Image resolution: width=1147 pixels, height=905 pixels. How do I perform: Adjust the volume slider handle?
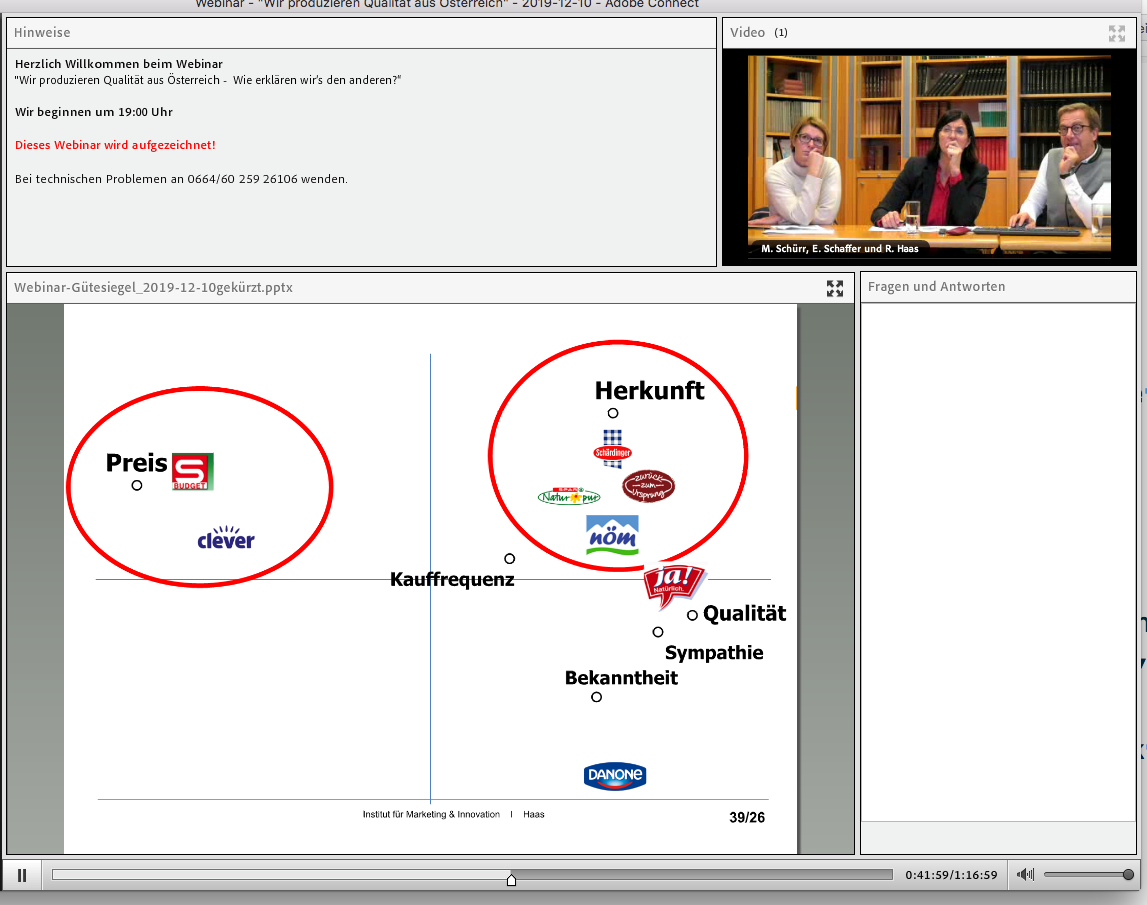pos(1128,875)
